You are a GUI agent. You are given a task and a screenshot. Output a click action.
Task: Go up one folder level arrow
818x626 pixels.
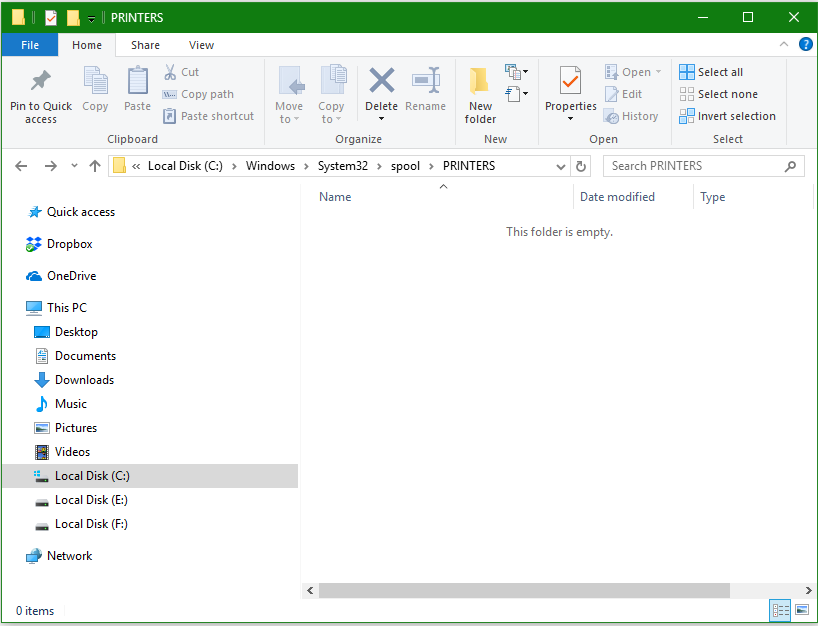click(x=95, y=166)
